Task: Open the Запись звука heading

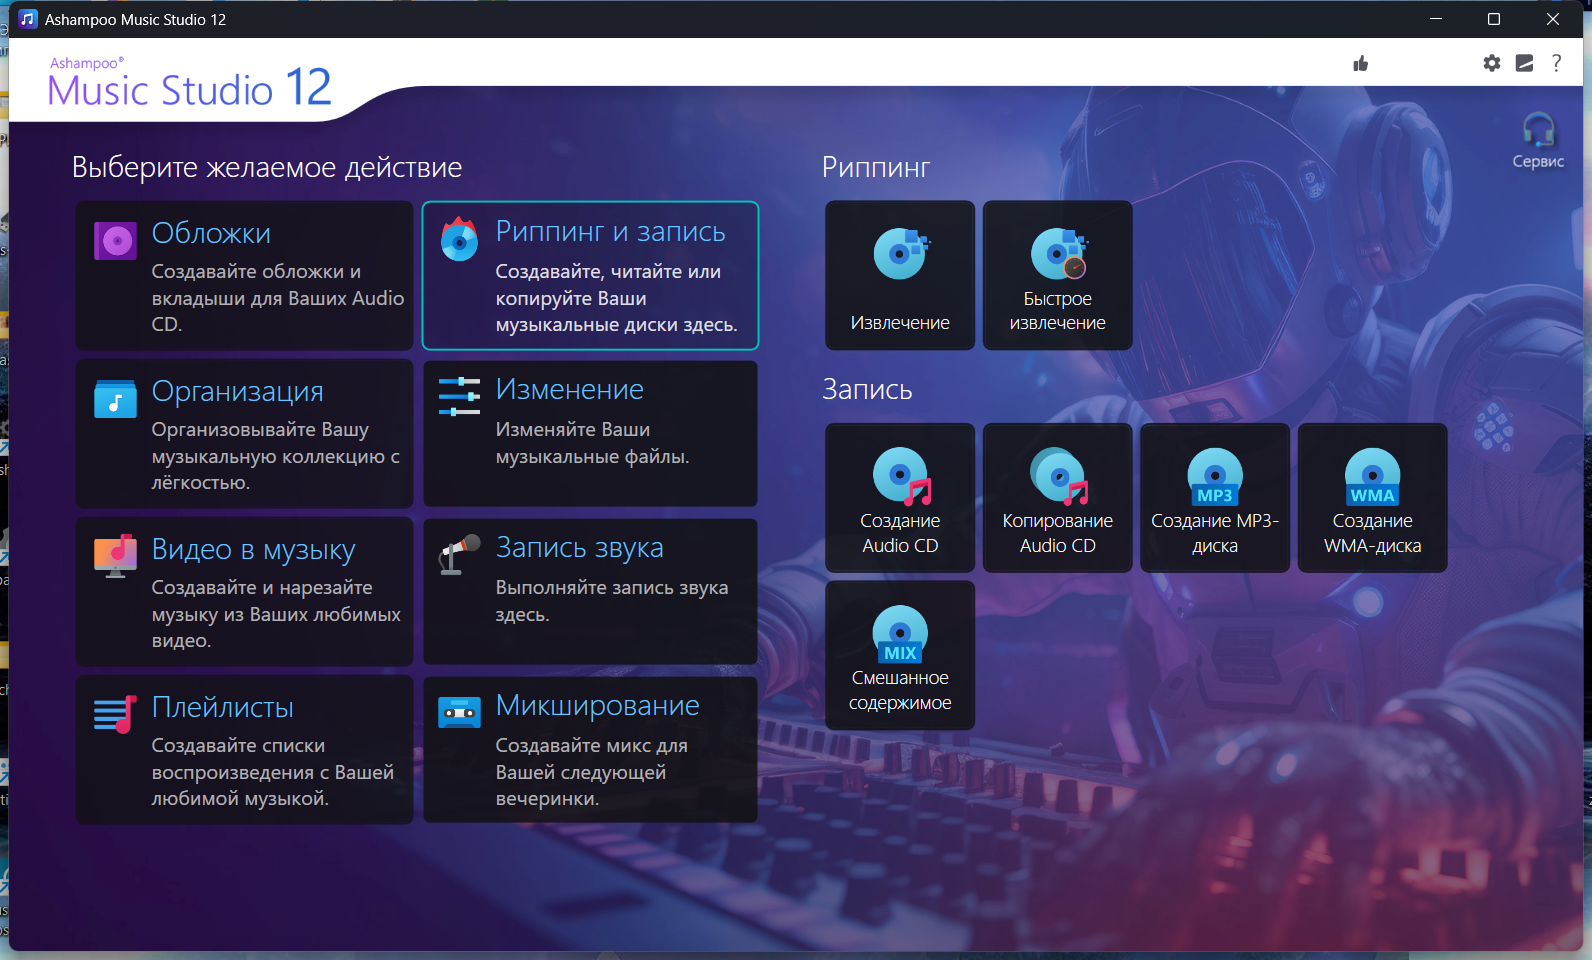Action: [x=579, y=548]
